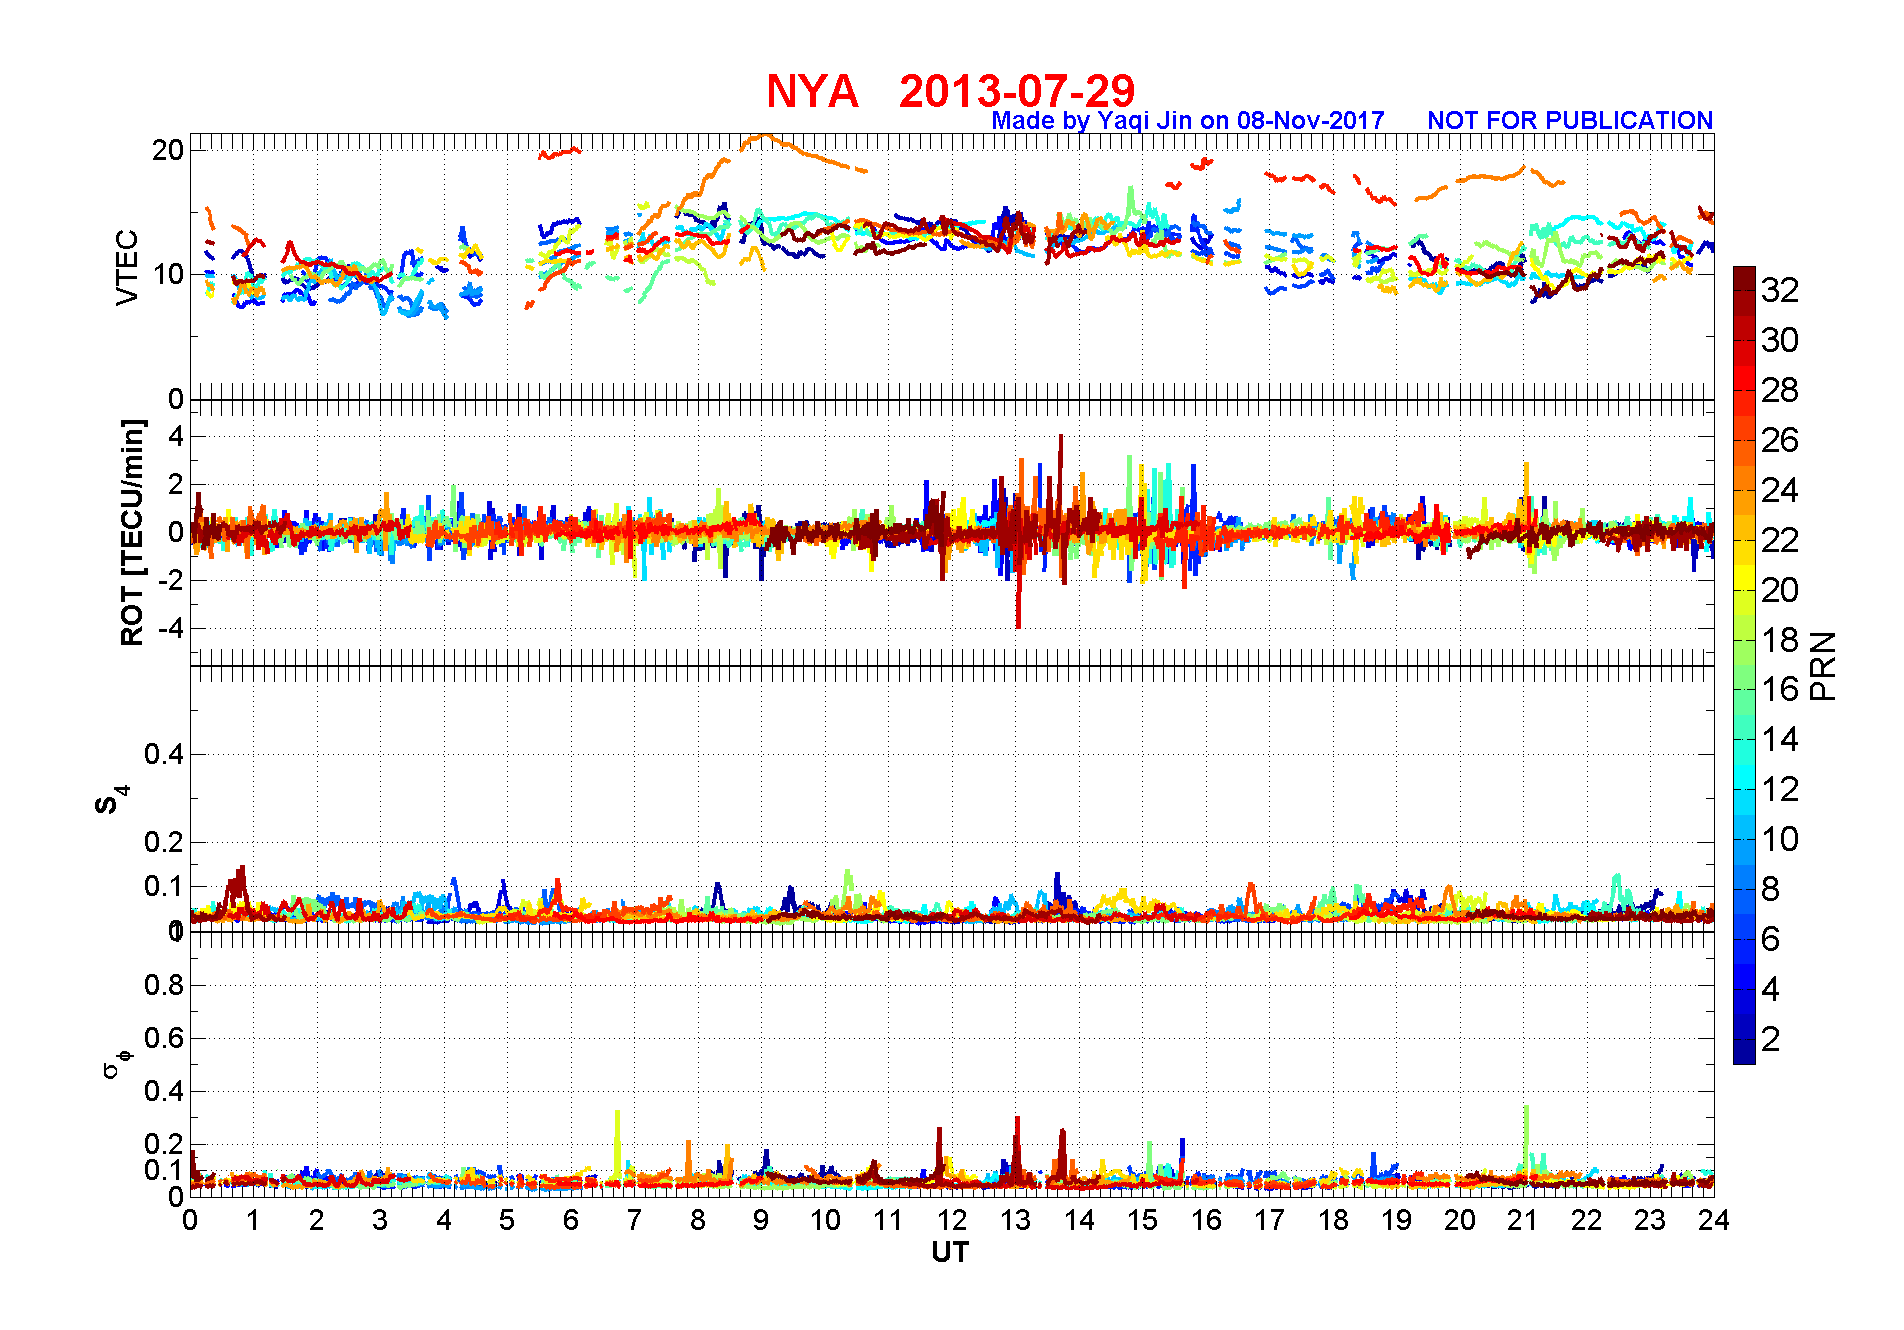The width and height of the screenshot is (1904, 1330).
Task: Click colorbar tick label 32
Action: [x=1780, y=290]
